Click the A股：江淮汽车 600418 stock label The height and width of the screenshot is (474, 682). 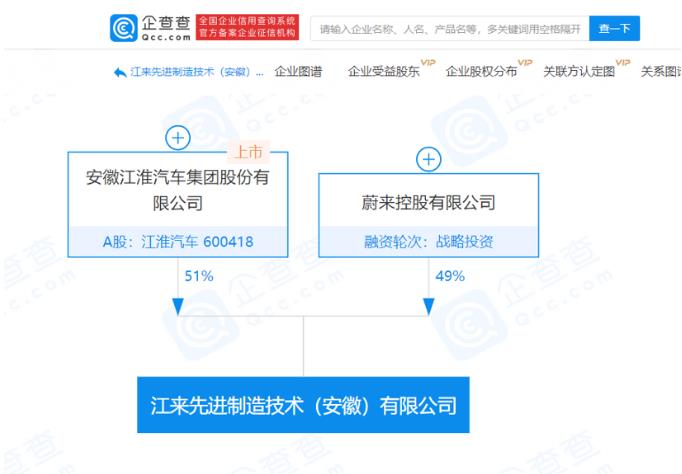coord(177,241)
